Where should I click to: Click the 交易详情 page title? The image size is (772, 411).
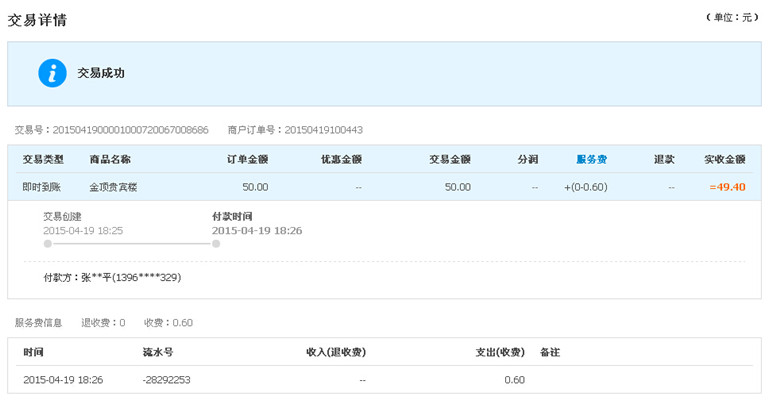coord(37,20)
